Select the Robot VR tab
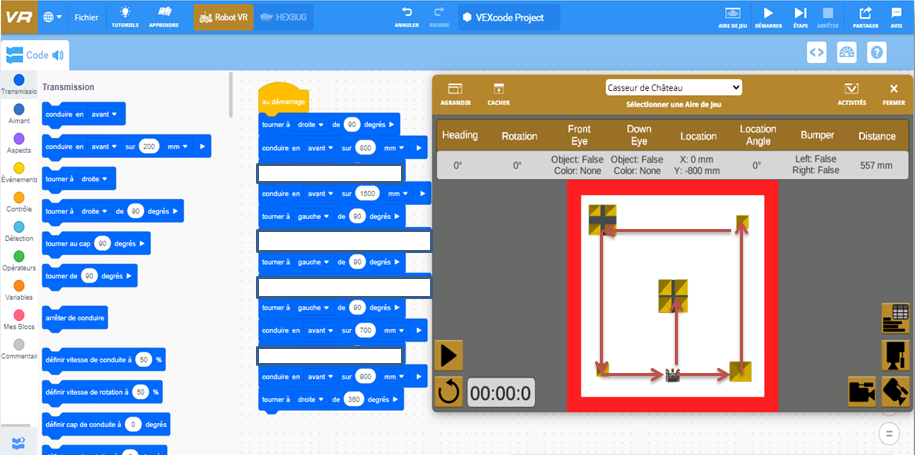The height and width of the screenshot is (455, 915). pyautogui.click(x=223, y=18)
